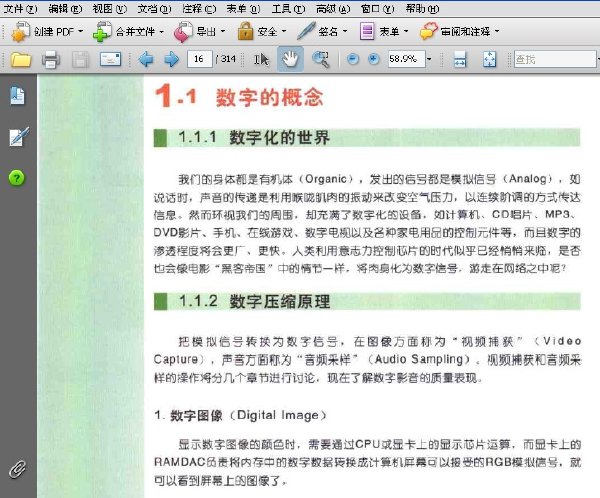Screen dimensions: 600x498
Task: Click the 导出 icon
Action: click(x=183, y=32)
